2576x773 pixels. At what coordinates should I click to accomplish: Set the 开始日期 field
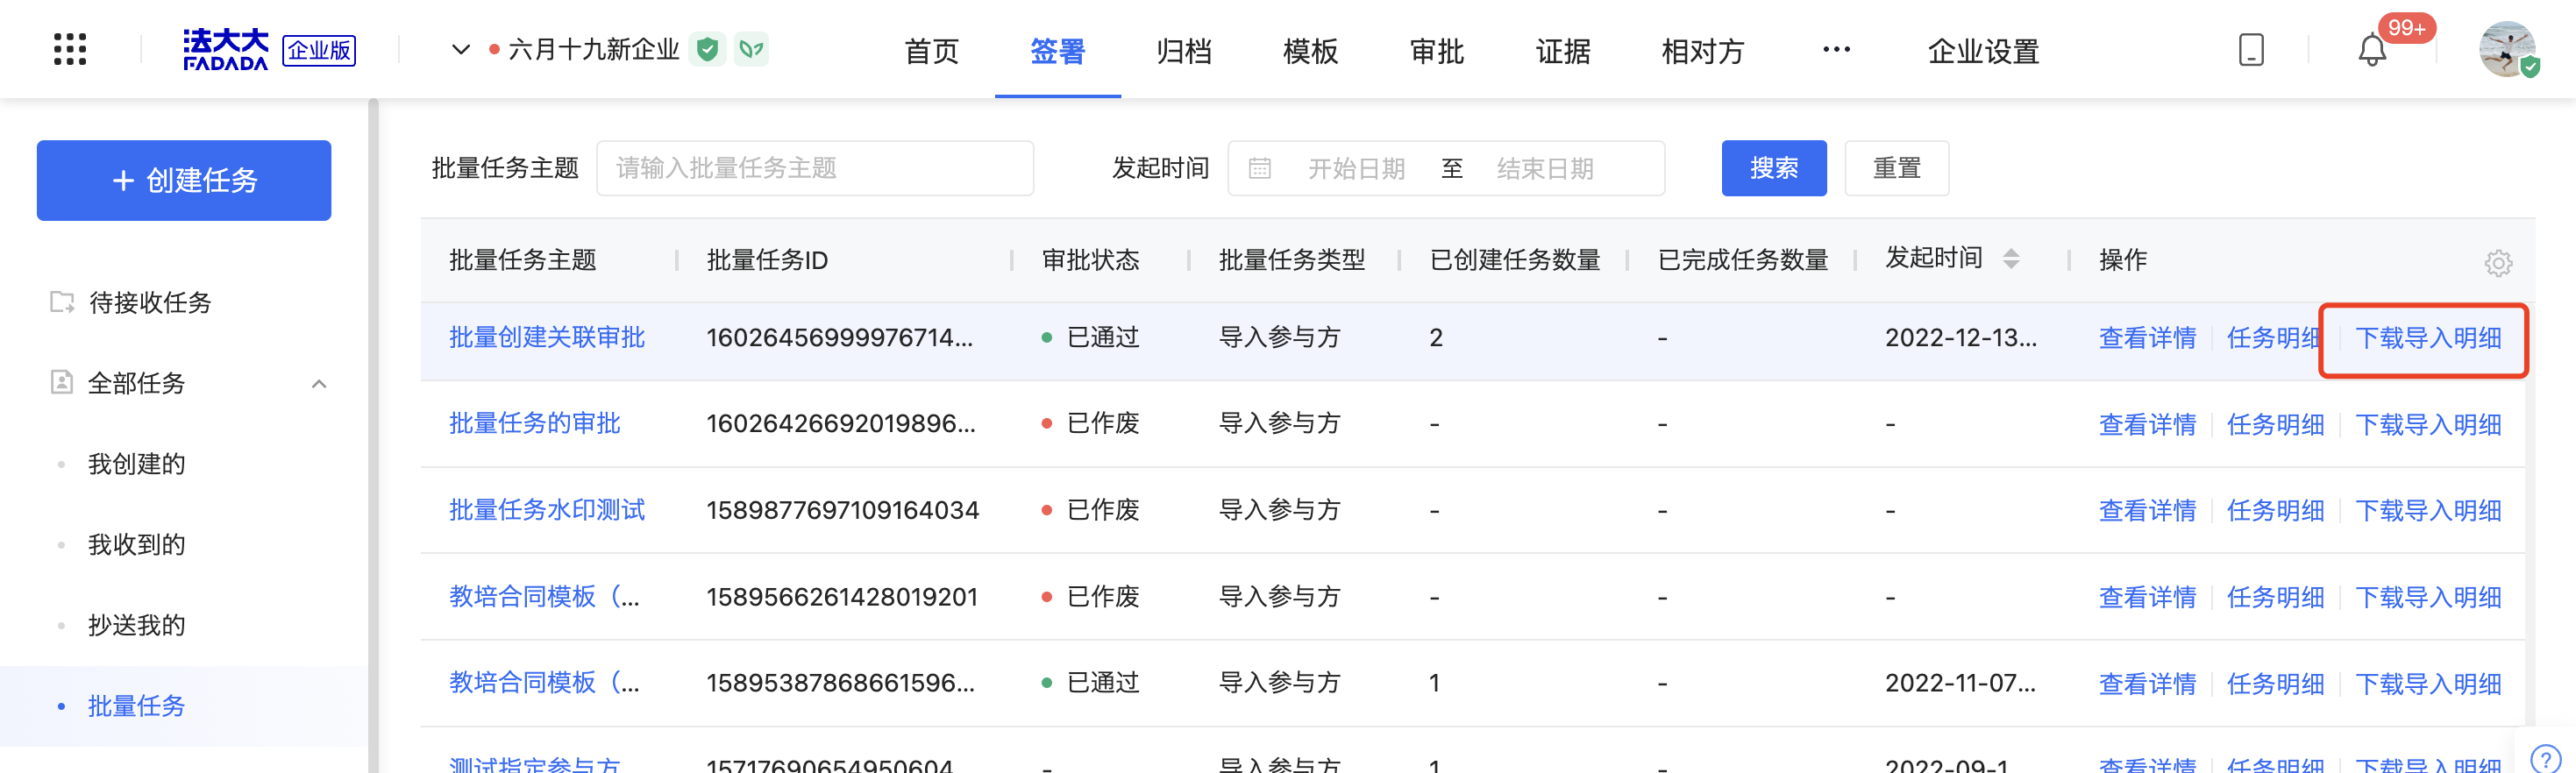(x=1356, y=168)
